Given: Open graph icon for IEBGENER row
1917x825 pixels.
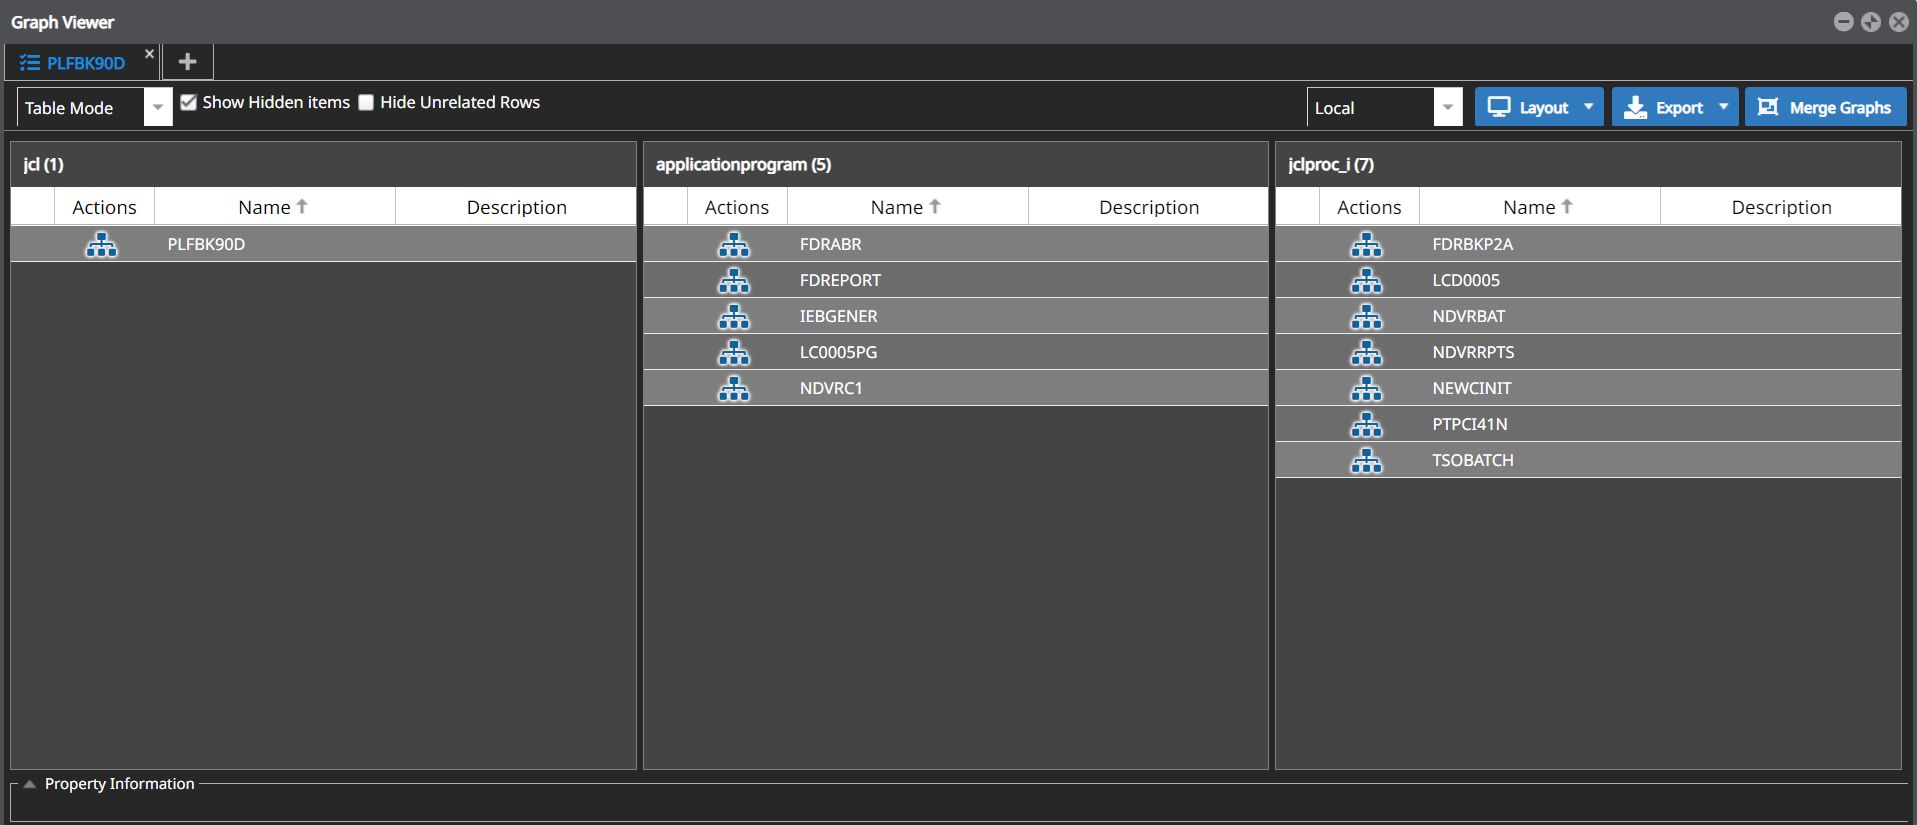Looking at the screenshot, I should tap(734, 316).
